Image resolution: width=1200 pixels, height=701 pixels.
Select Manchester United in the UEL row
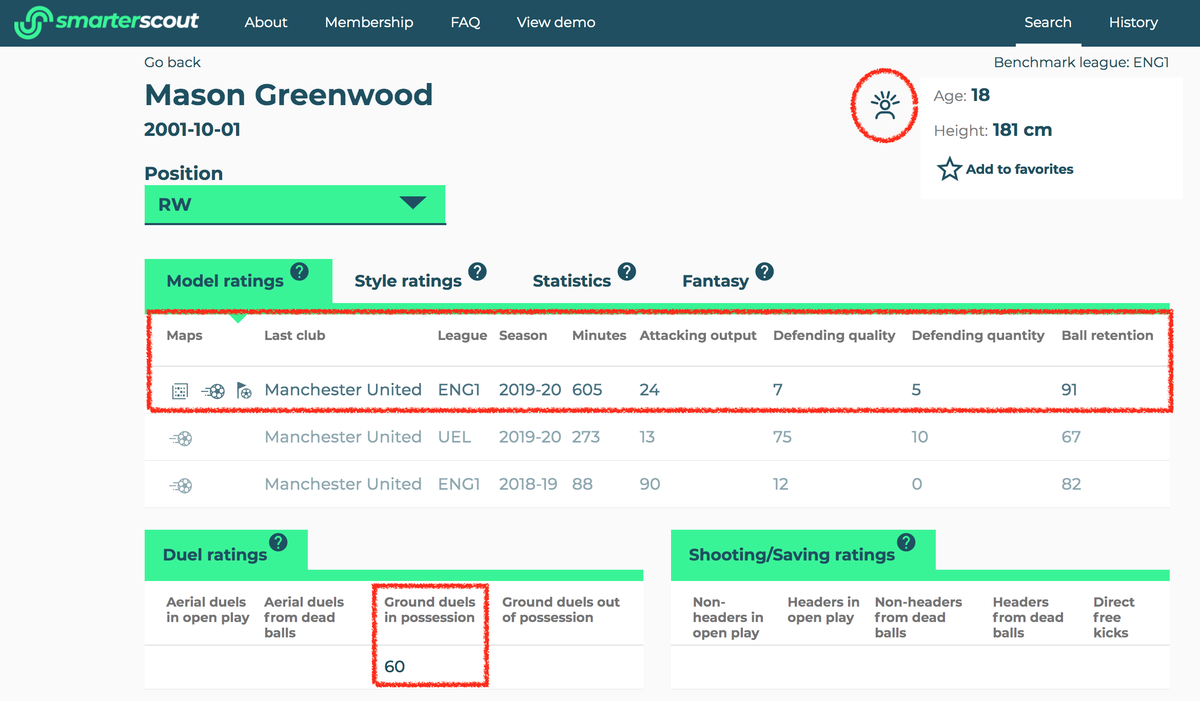point(343,437)
